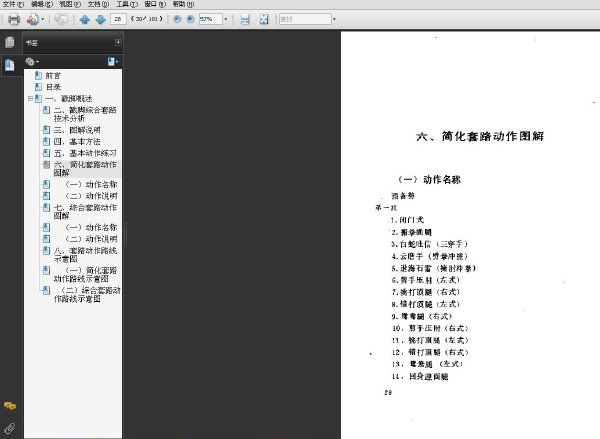Image resolution: width=600 pixels, height=439 pixels.
Task: Click the bookmark icon beside 八、套路动作路线示意图
Action: pyautogui.click(x=46, y=251)
